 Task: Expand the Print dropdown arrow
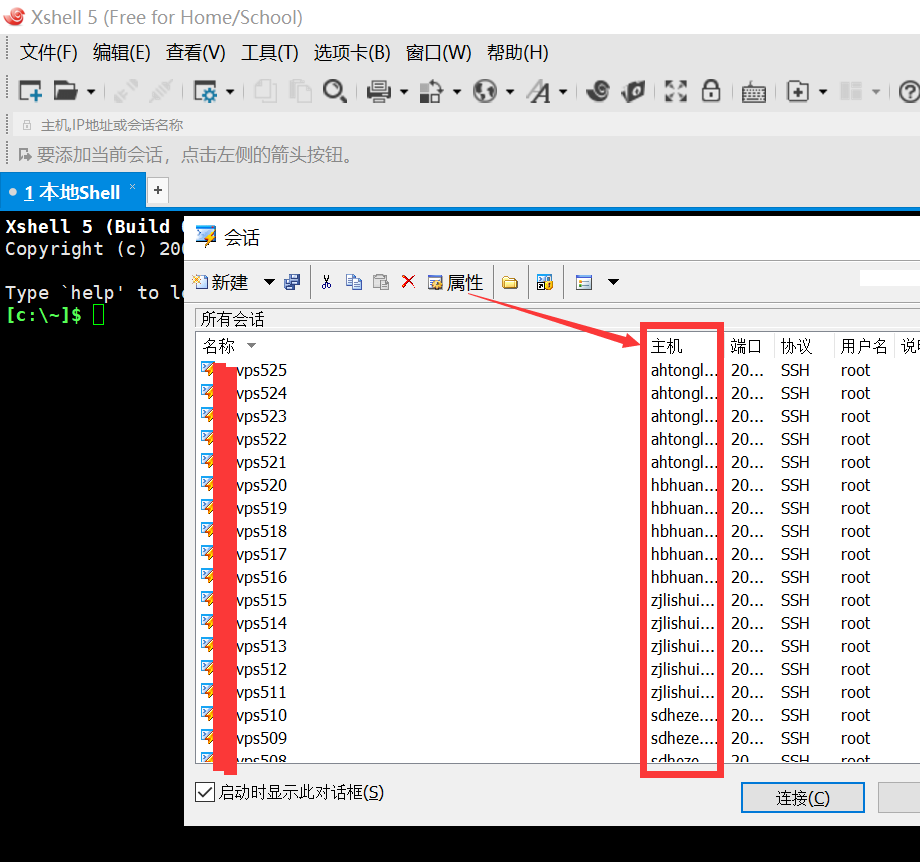[404, 92]
